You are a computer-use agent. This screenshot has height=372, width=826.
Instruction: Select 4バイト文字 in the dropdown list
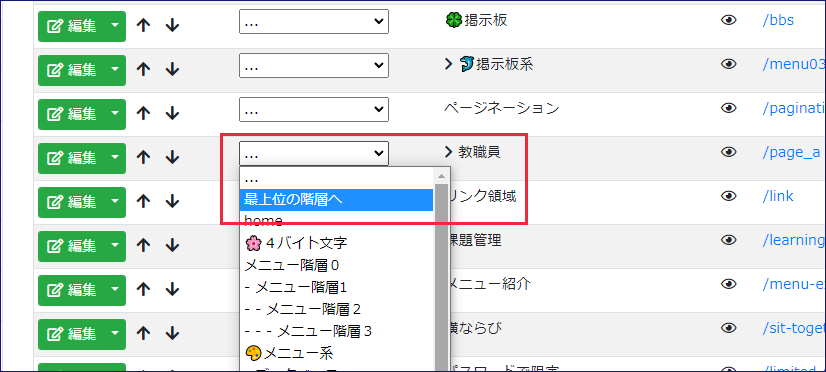(337, 243)
